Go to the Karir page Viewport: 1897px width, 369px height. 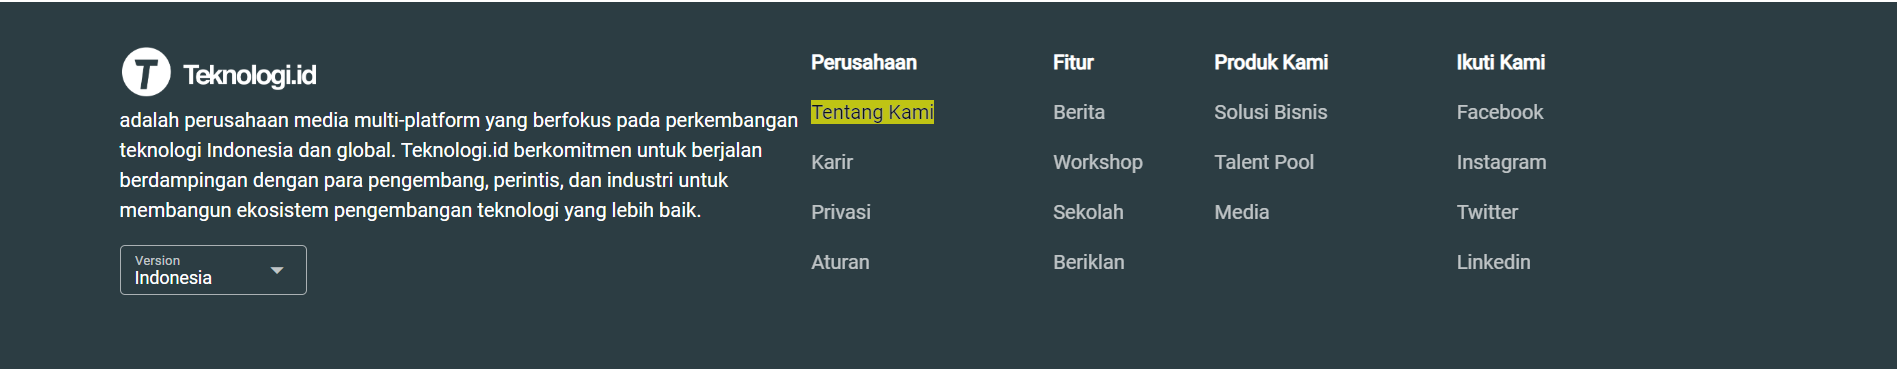tap(832, 162)
